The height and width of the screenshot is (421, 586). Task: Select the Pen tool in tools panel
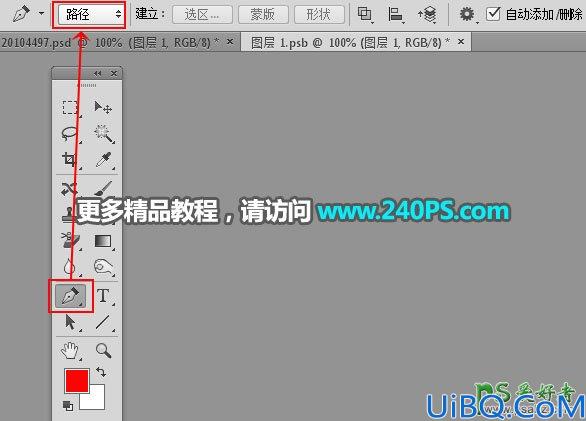coord(70,296)
